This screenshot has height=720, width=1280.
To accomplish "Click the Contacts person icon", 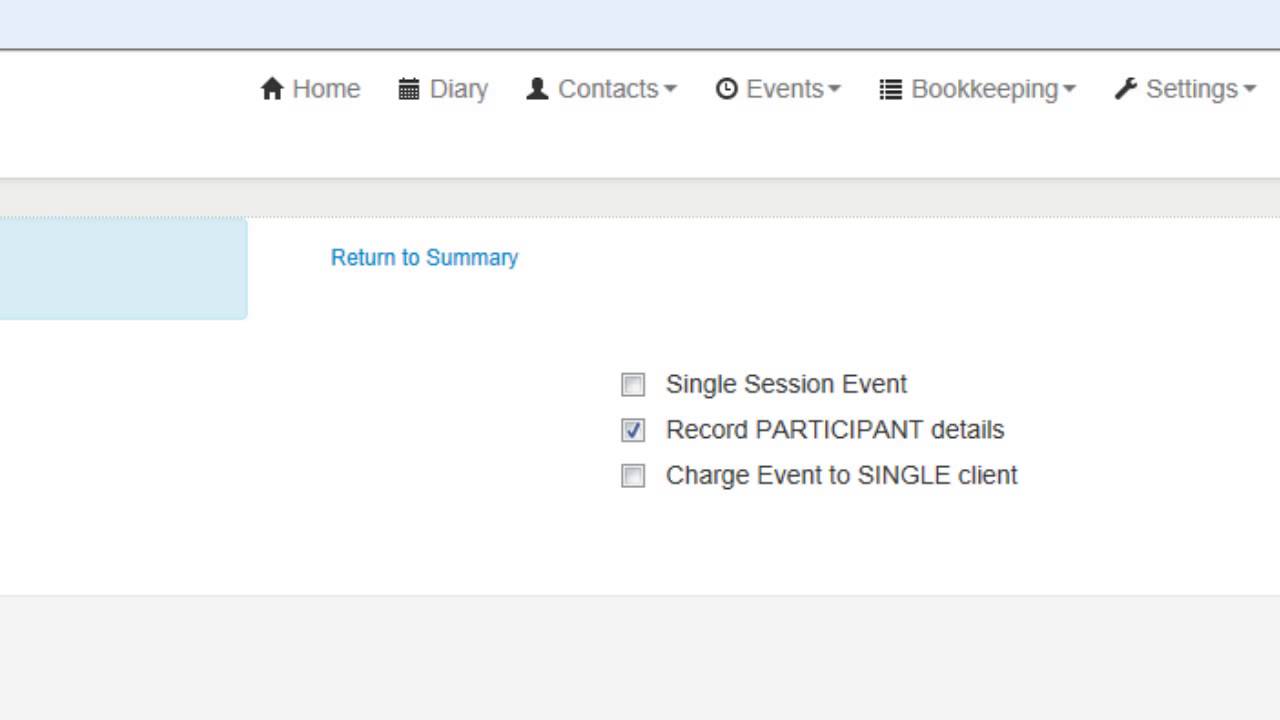I will 537,89.
